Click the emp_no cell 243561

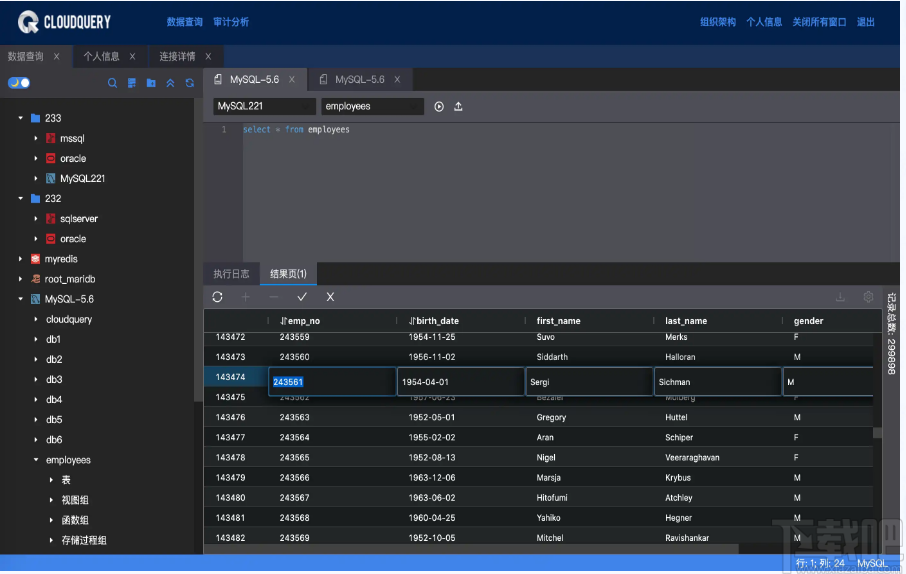tap(332, 382)
